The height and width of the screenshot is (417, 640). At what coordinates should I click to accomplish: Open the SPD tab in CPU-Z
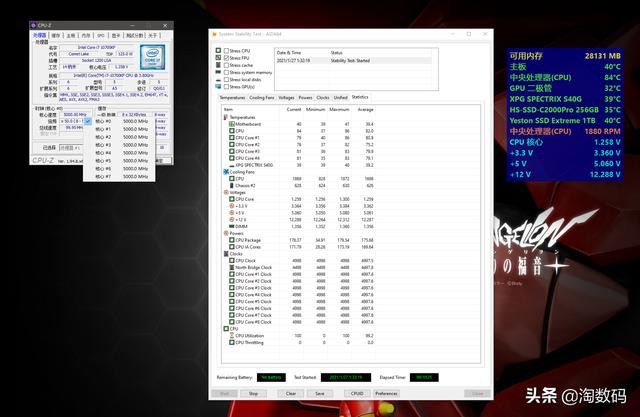coord(101,36)
